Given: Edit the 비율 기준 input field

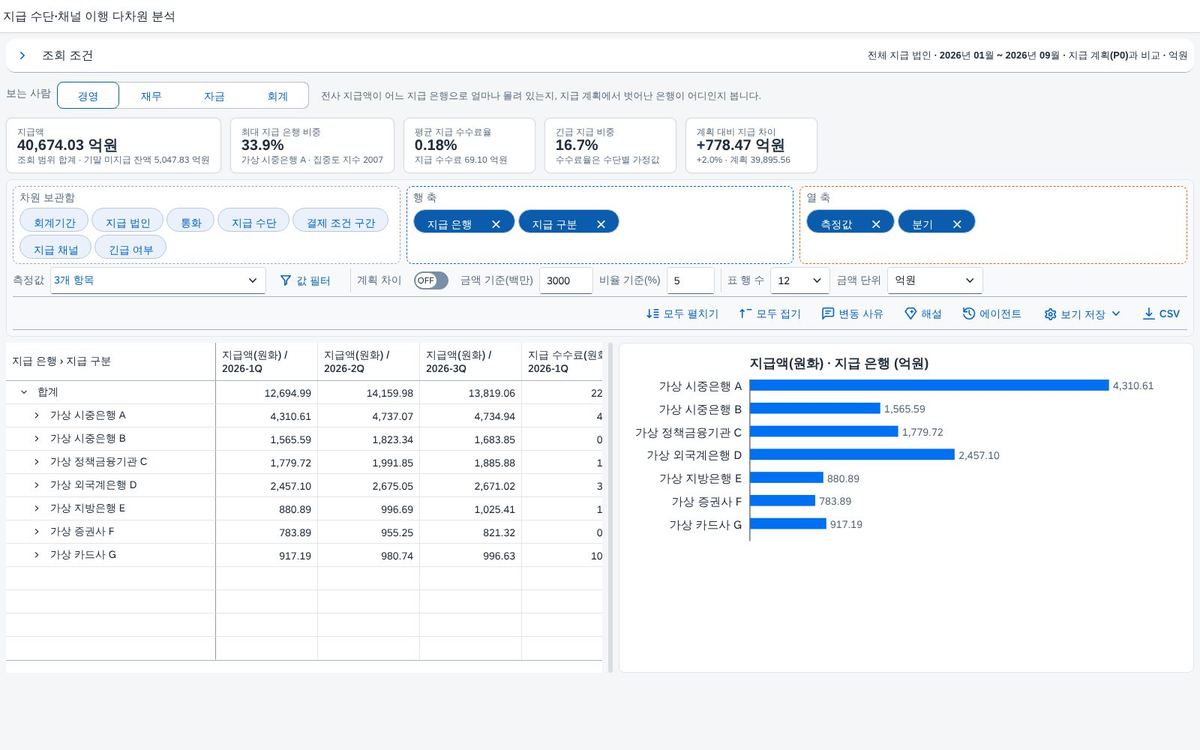Looking at the screenshot, I should [x=690, y=281].
